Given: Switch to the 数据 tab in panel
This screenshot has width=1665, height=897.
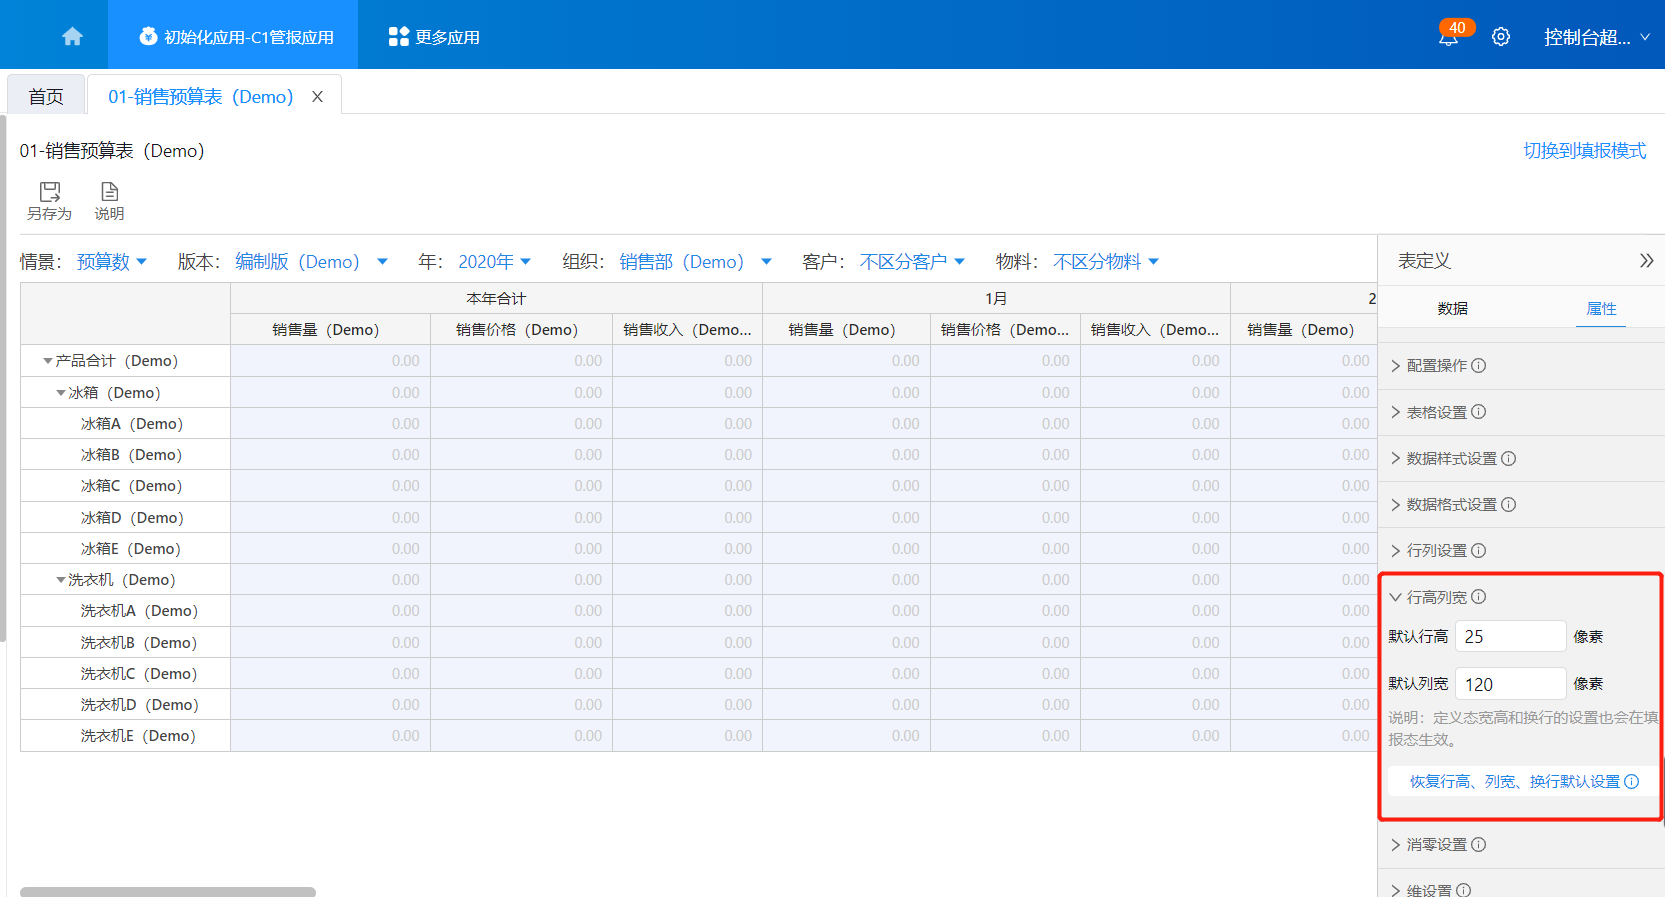Looking at the screenshot, I should pos(1452,309).
